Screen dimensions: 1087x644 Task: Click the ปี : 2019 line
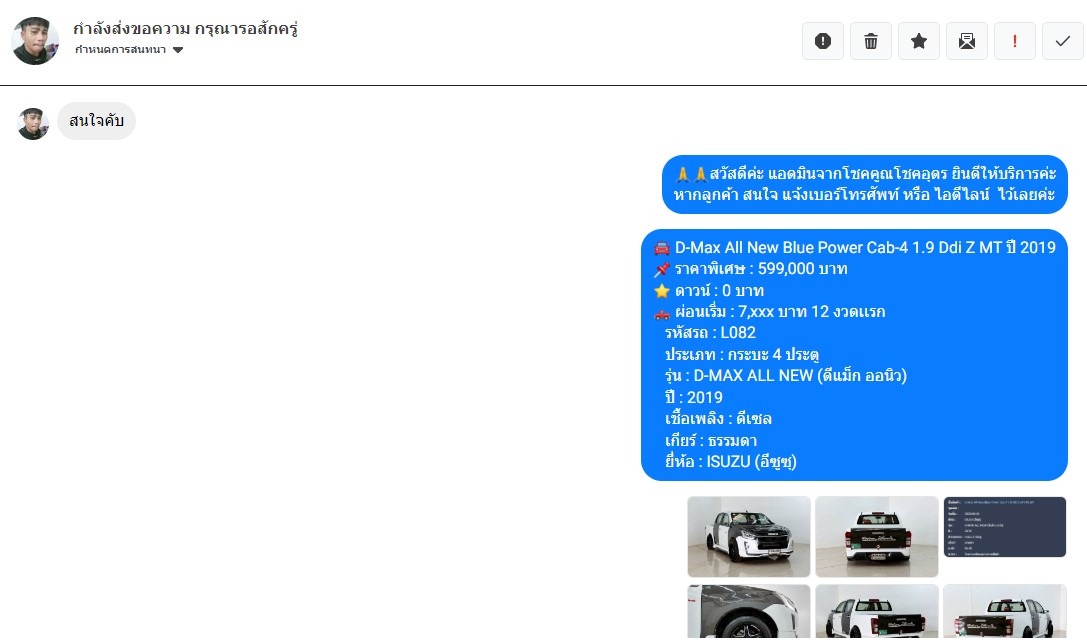[x=693, y=397]
